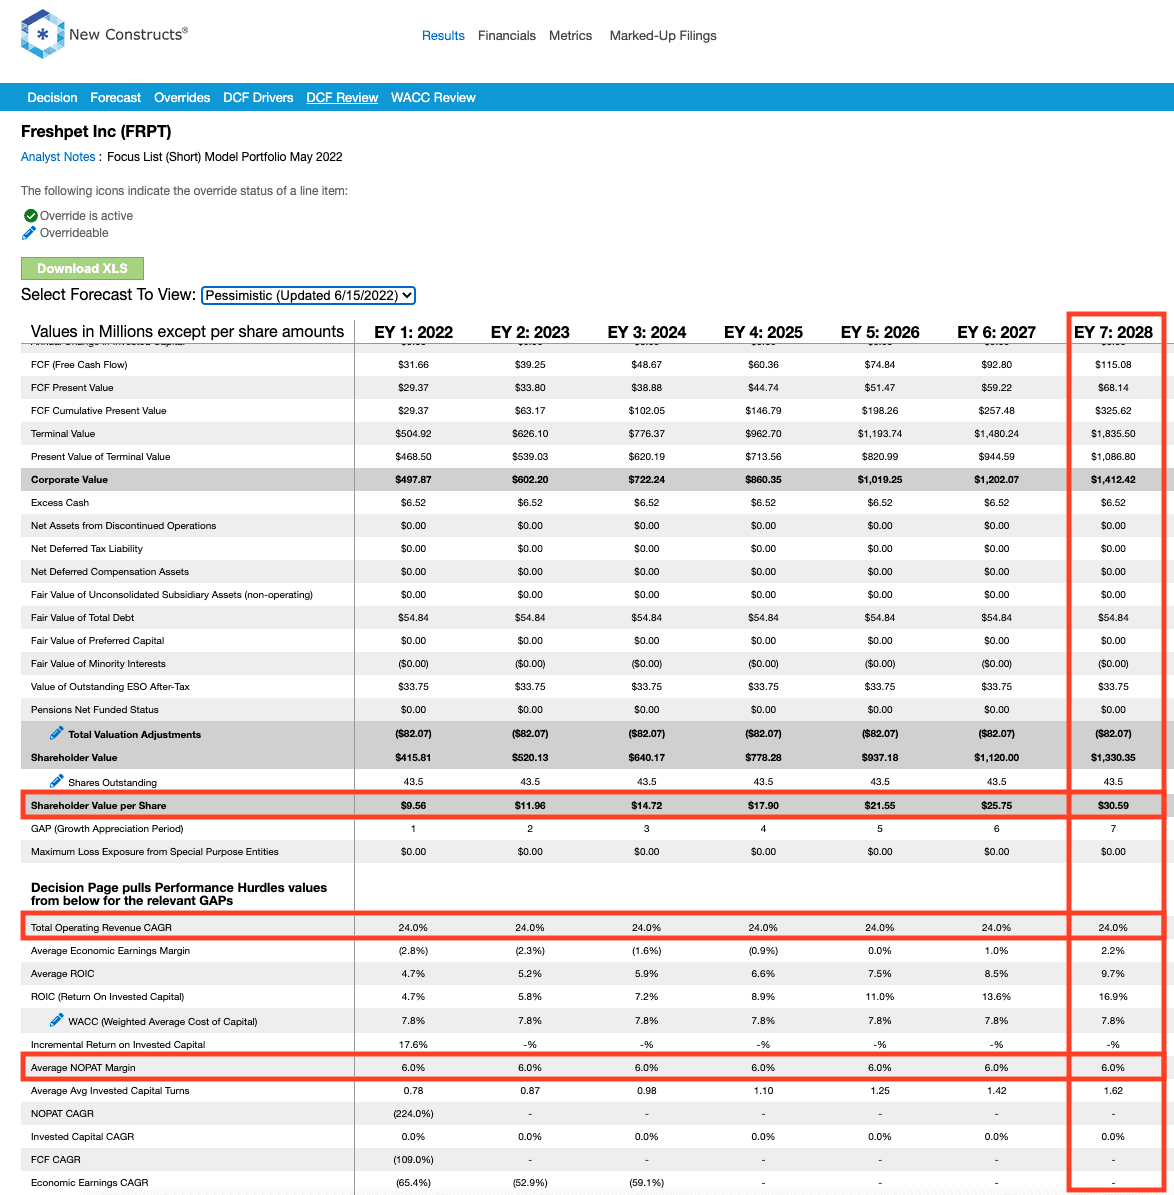Switch to the Forecast tab
The image size is (1174, 1195).
115,98
